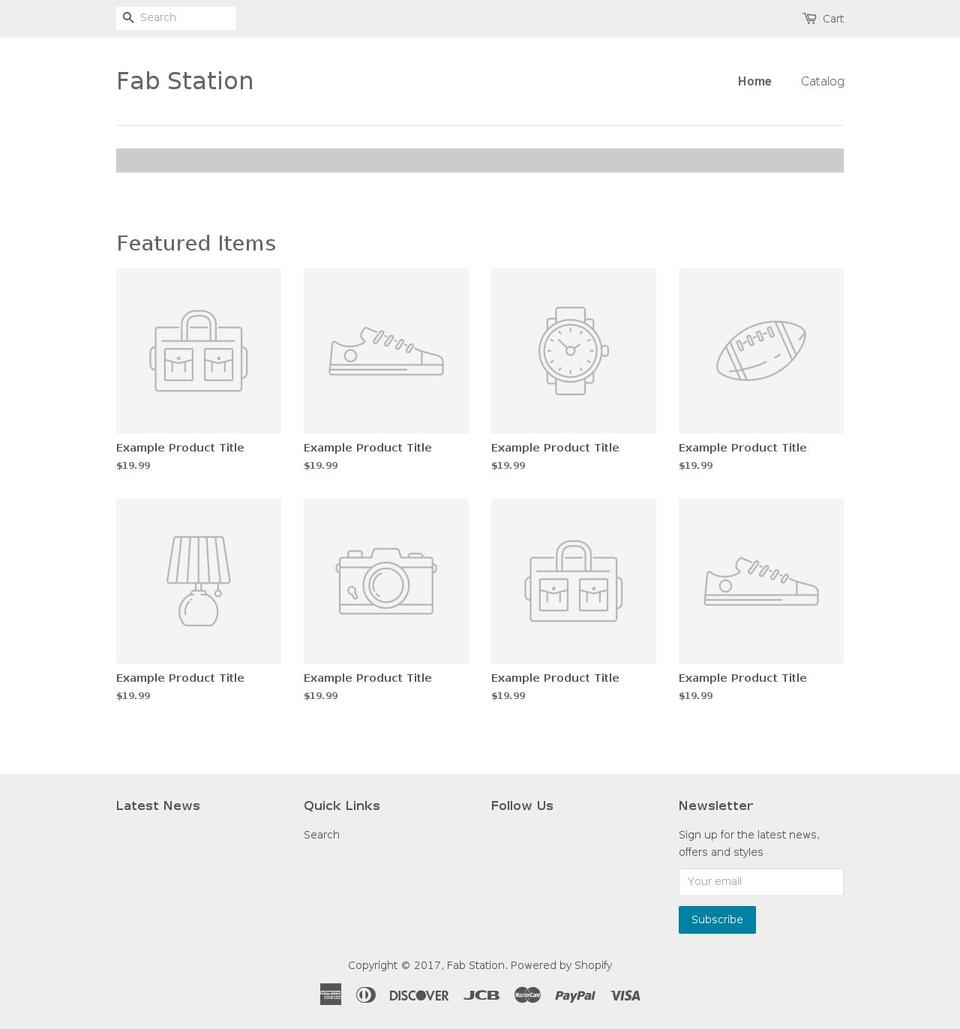Image resolution: width=960 pixels, height=1029 pixels.
Task: Open the Fab Station copyright link
Action: pyautogui.click(x=476, y=965)
